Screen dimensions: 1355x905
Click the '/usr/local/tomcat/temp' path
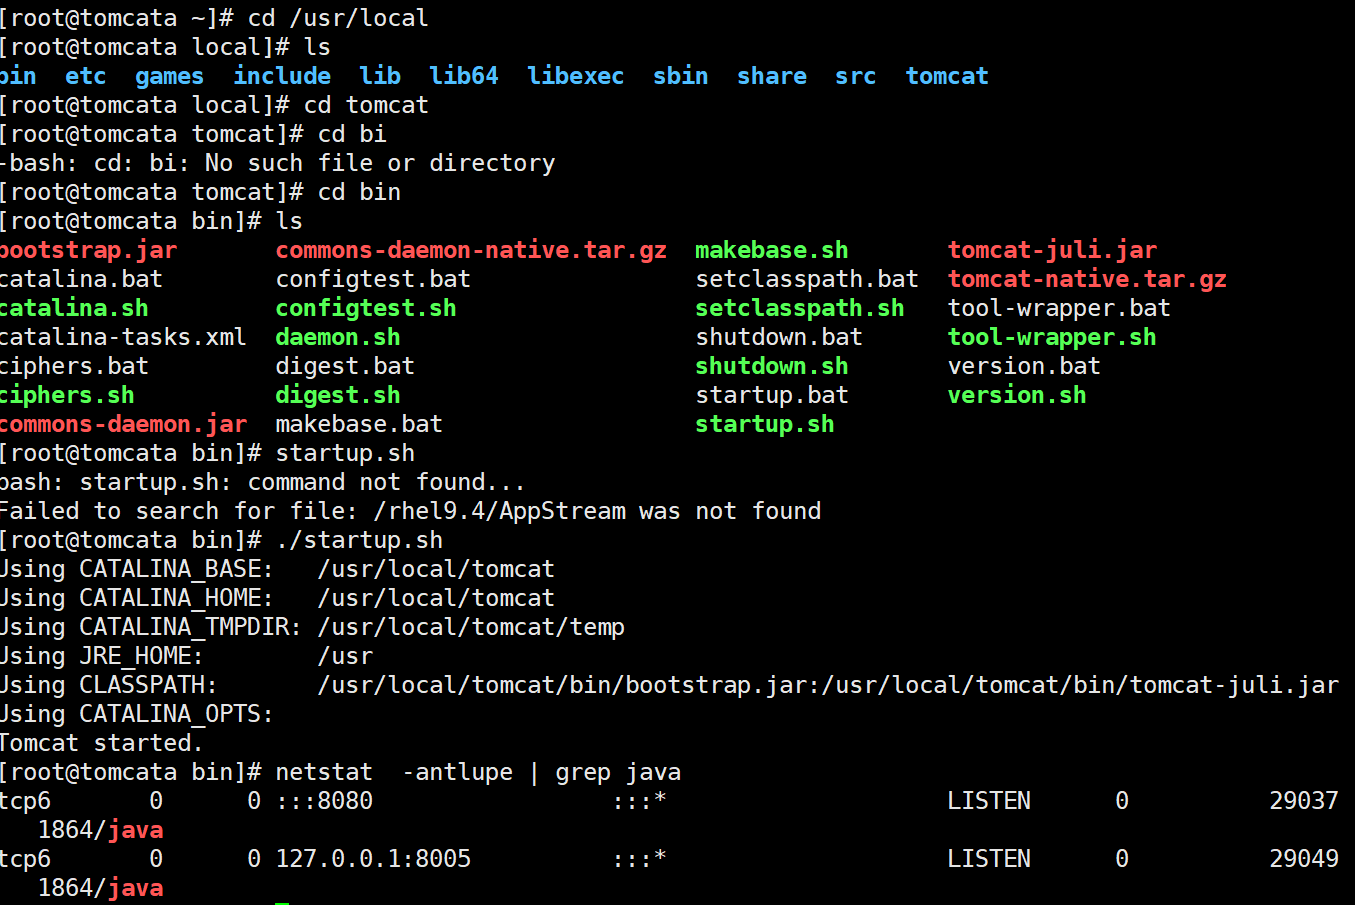click(471, 627)
